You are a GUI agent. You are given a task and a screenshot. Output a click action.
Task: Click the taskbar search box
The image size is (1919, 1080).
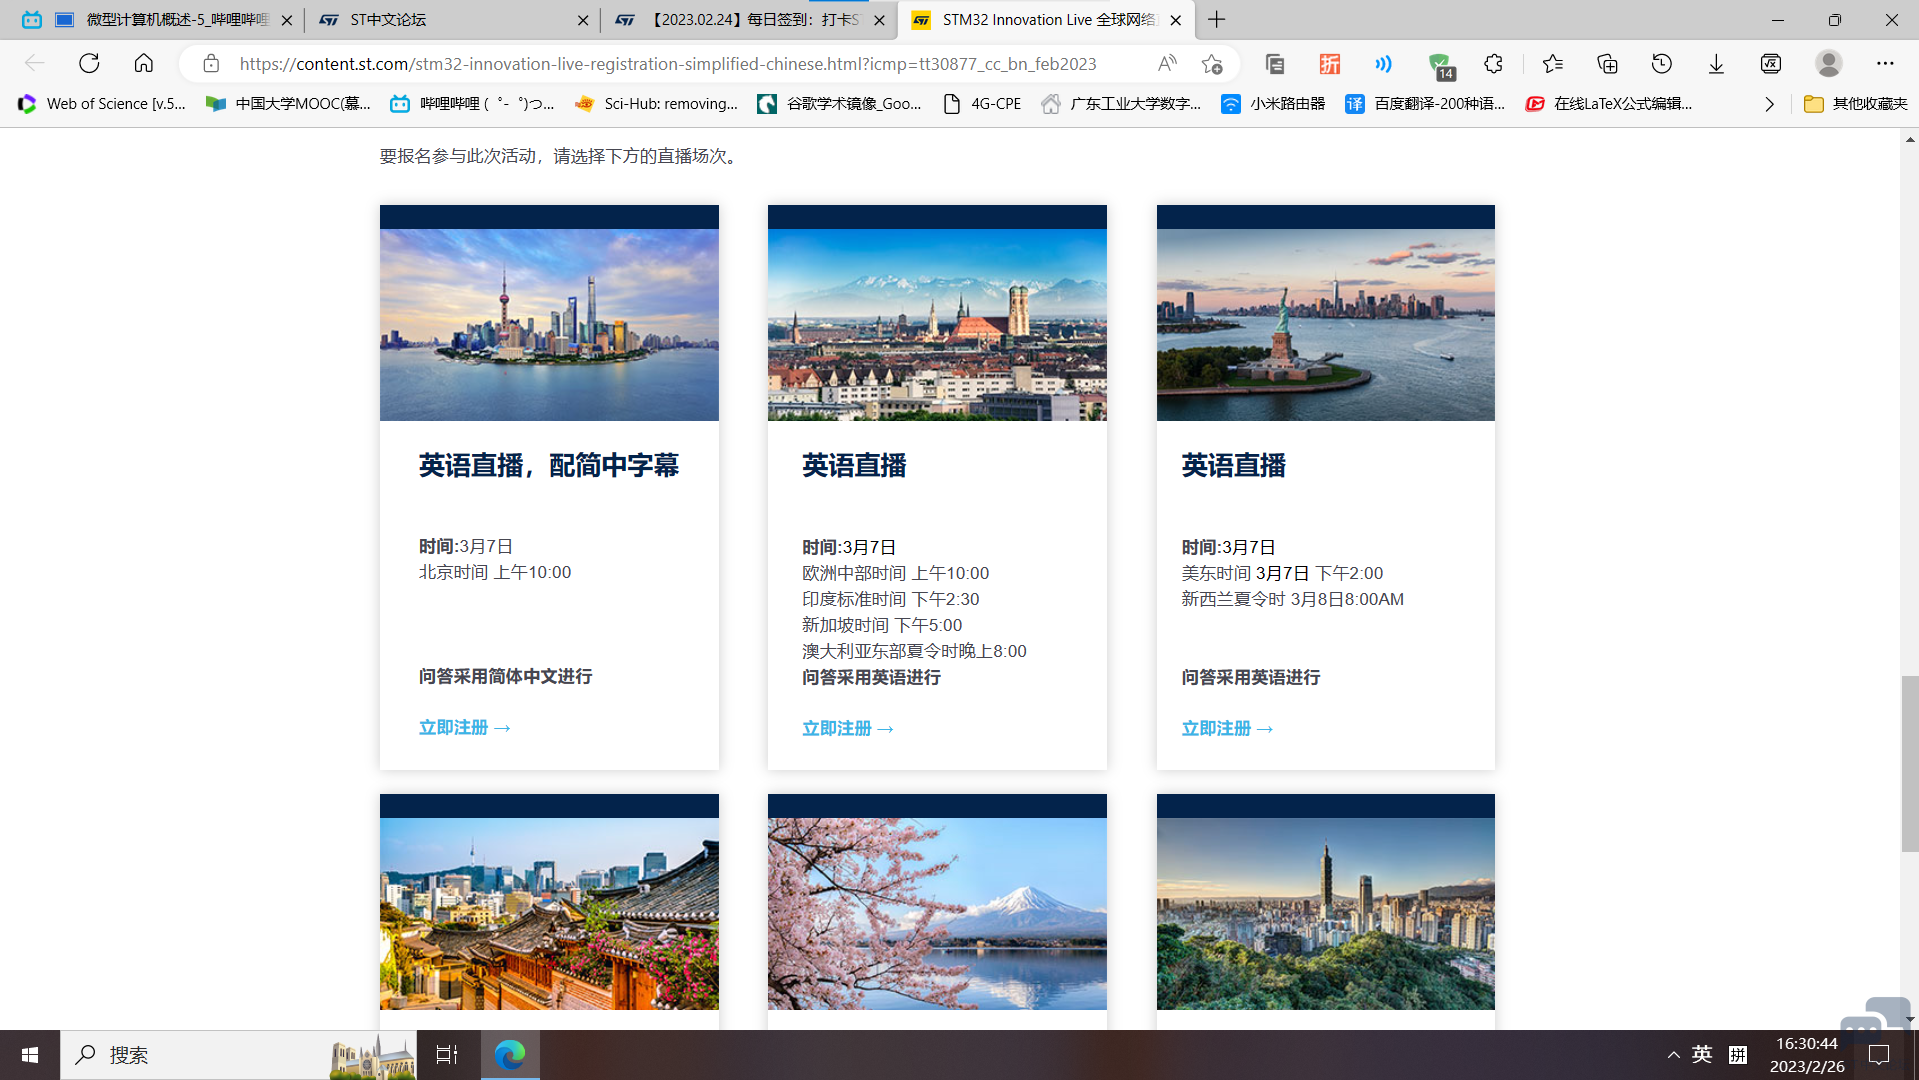tap(238, 1054)
